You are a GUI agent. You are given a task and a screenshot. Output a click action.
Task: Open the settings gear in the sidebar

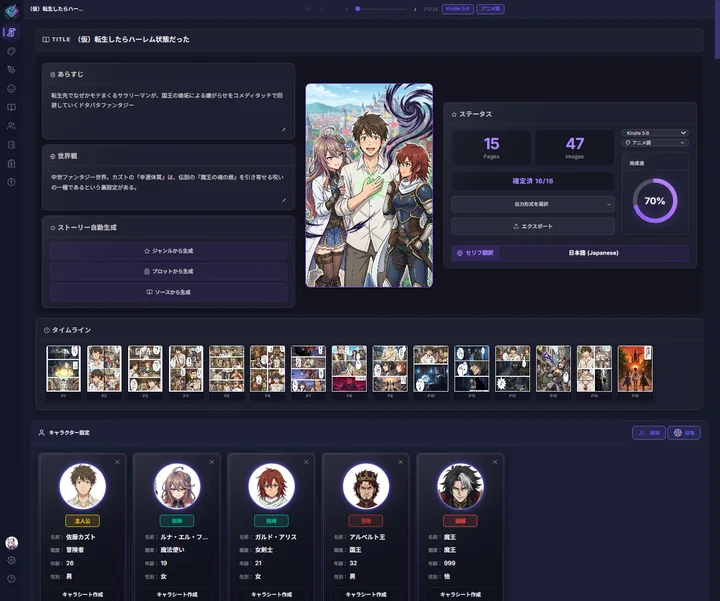point(11,560)
